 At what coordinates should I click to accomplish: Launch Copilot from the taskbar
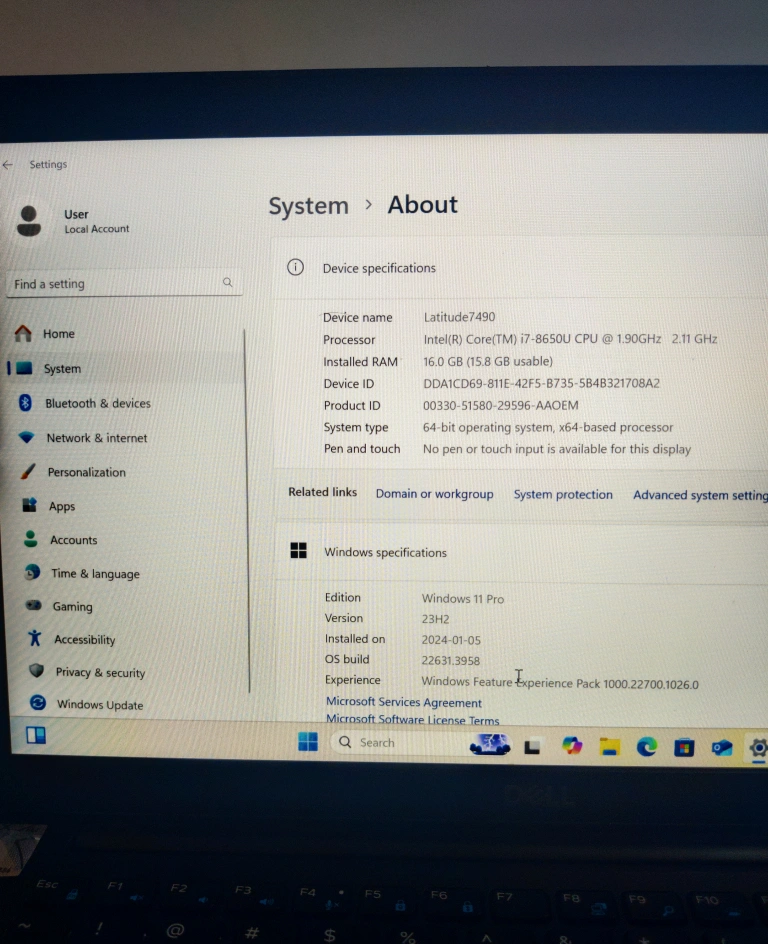click(x=572, y=746)
